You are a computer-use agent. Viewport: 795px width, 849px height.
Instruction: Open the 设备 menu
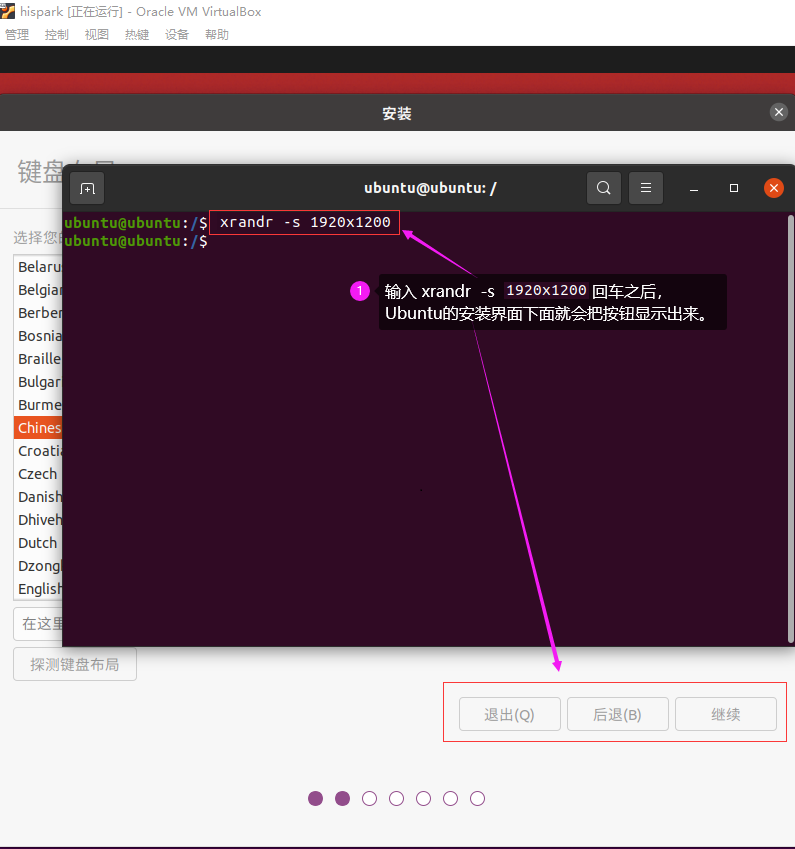(177, 34)
